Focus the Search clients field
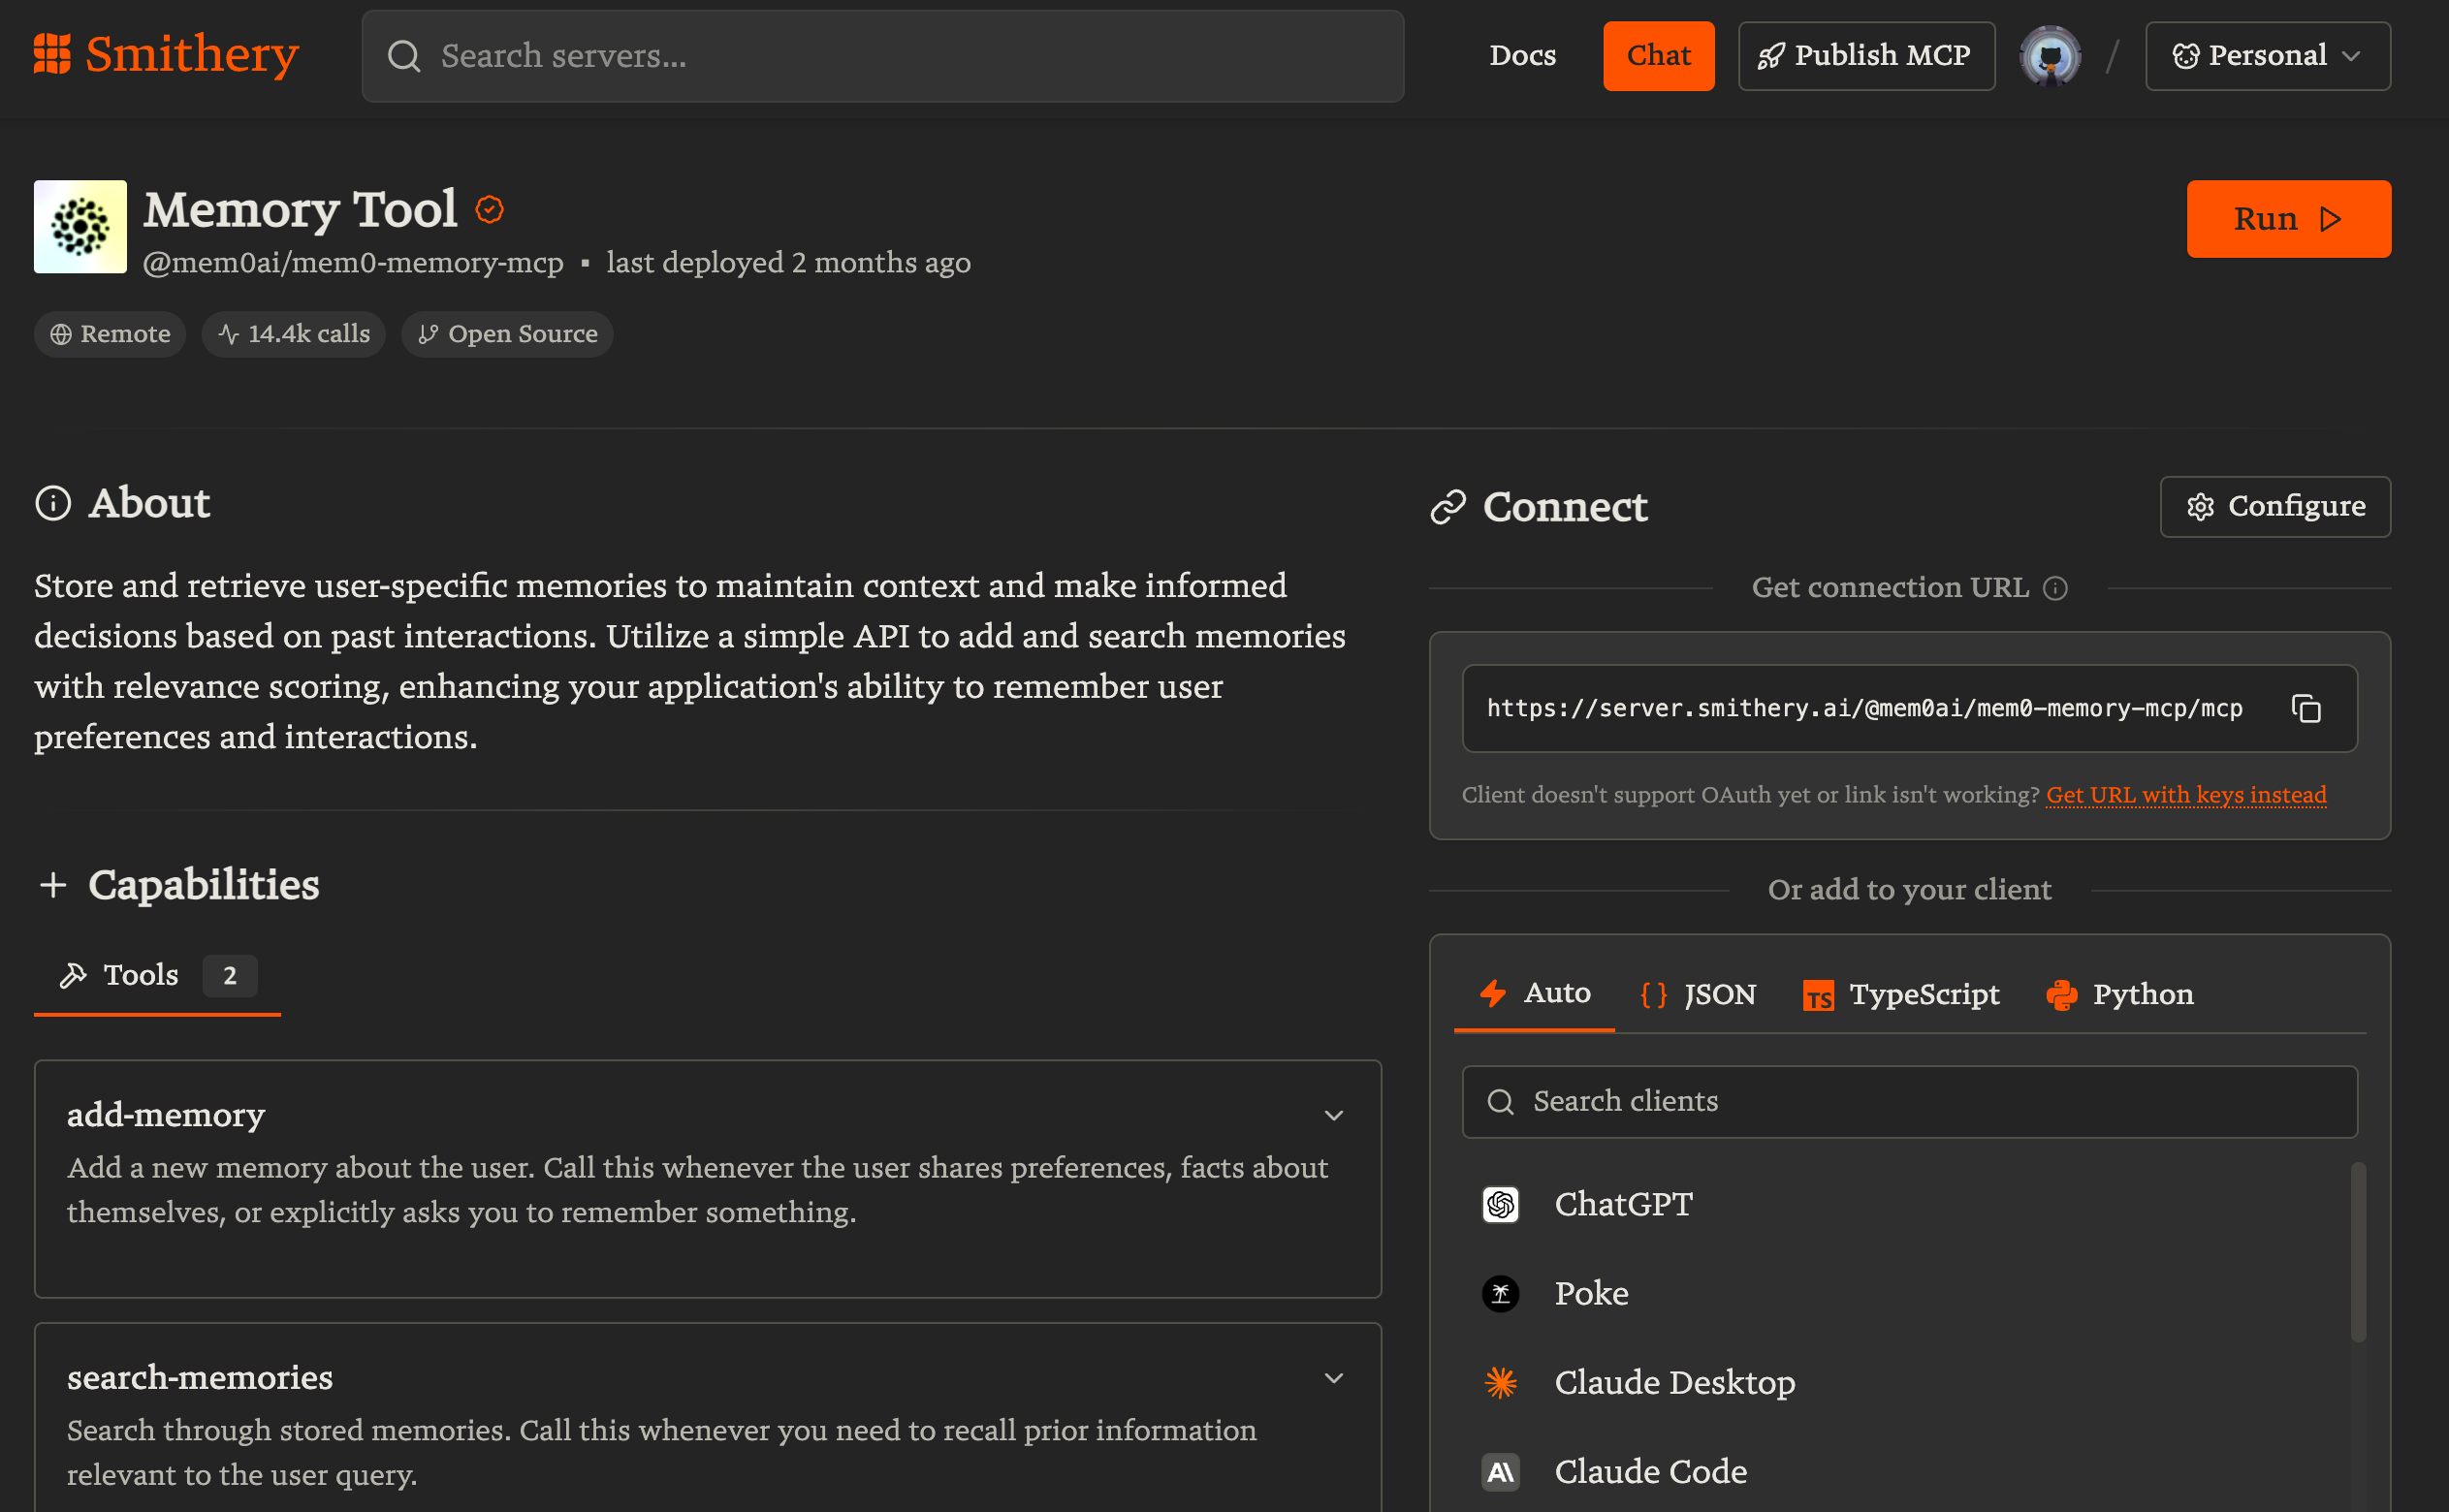The image size is (2449, 1512). (1908, 1101)
